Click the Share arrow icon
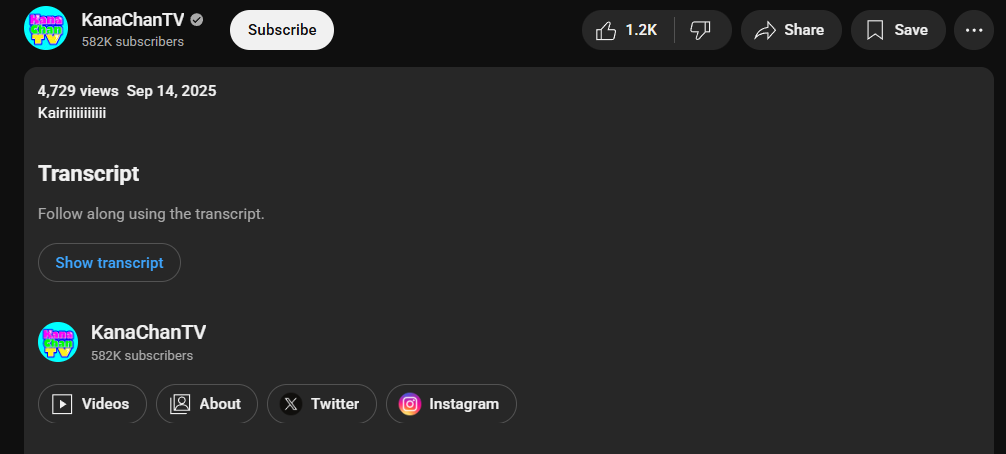Screen dimensions: 1006x454 click(x=765, y=30)
